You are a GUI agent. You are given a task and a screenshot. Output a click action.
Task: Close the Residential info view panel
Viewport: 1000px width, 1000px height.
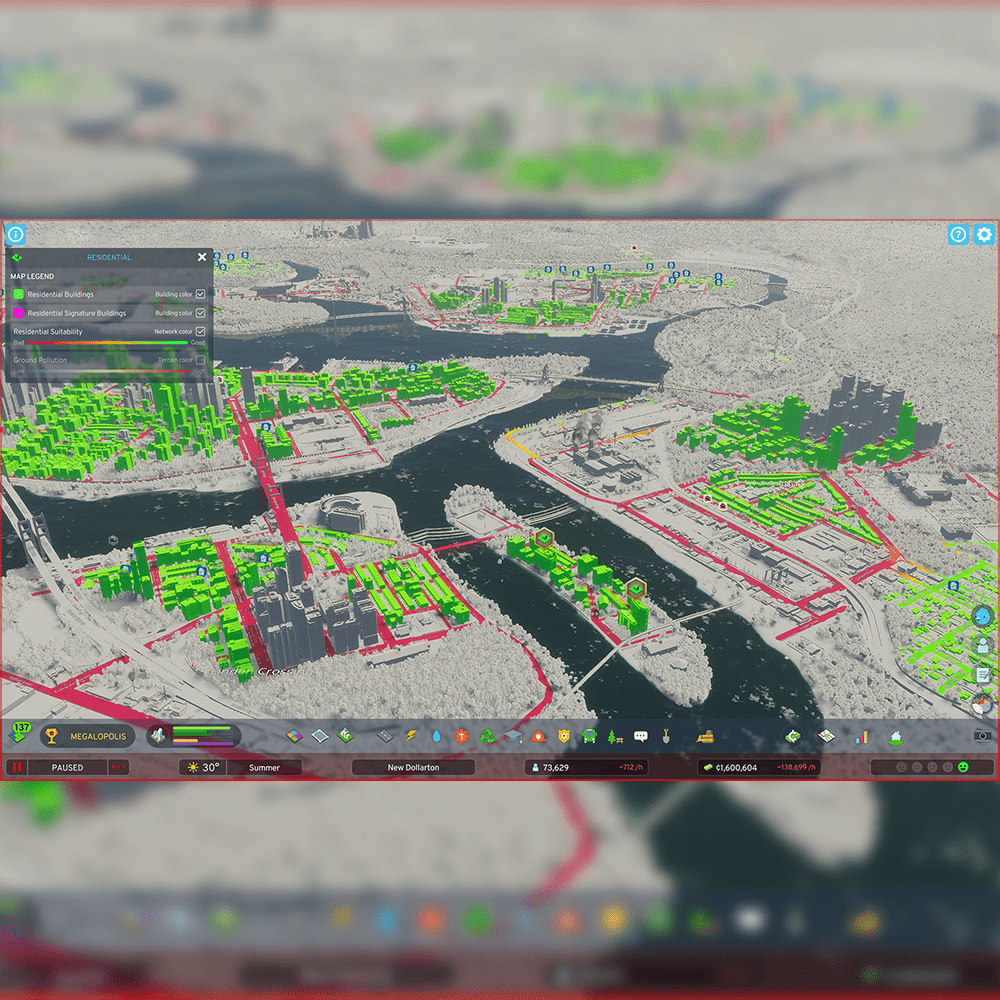(202, 257)
